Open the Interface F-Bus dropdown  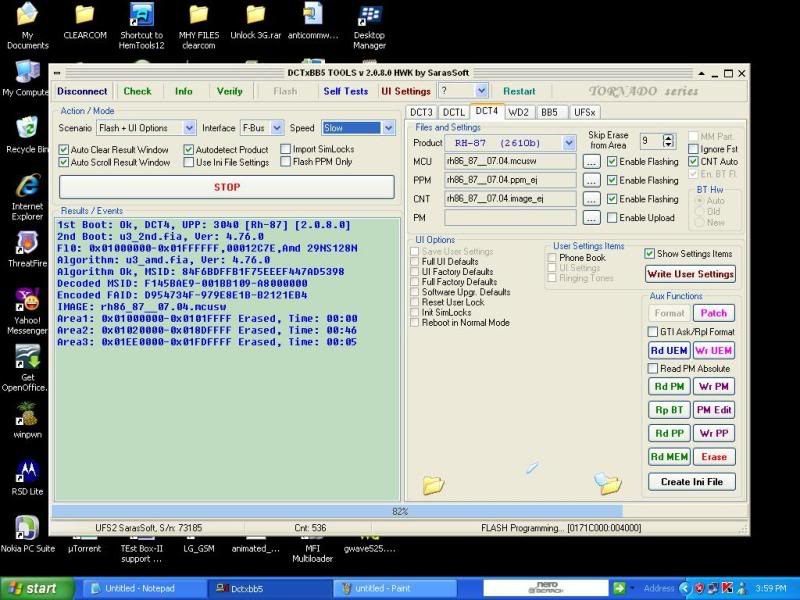pyautogui.click(x=277, y=128)
